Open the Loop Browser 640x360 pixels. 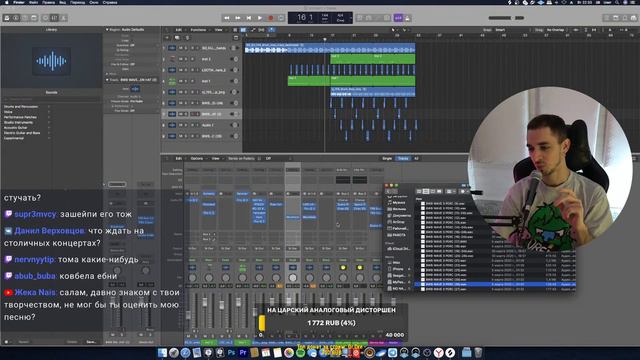click(624, 18)
